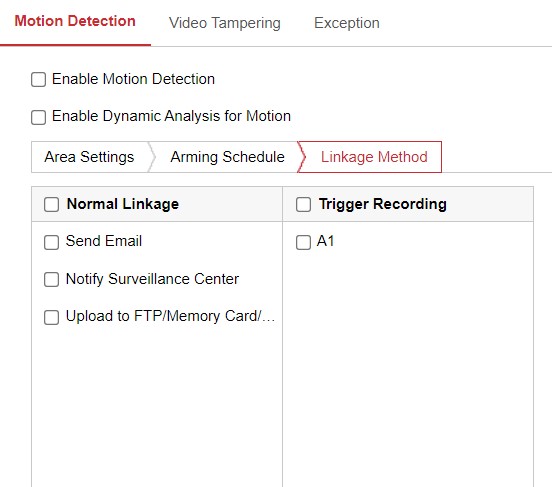Click the A1 label text

pyautogui.click(x=325, y=241)
